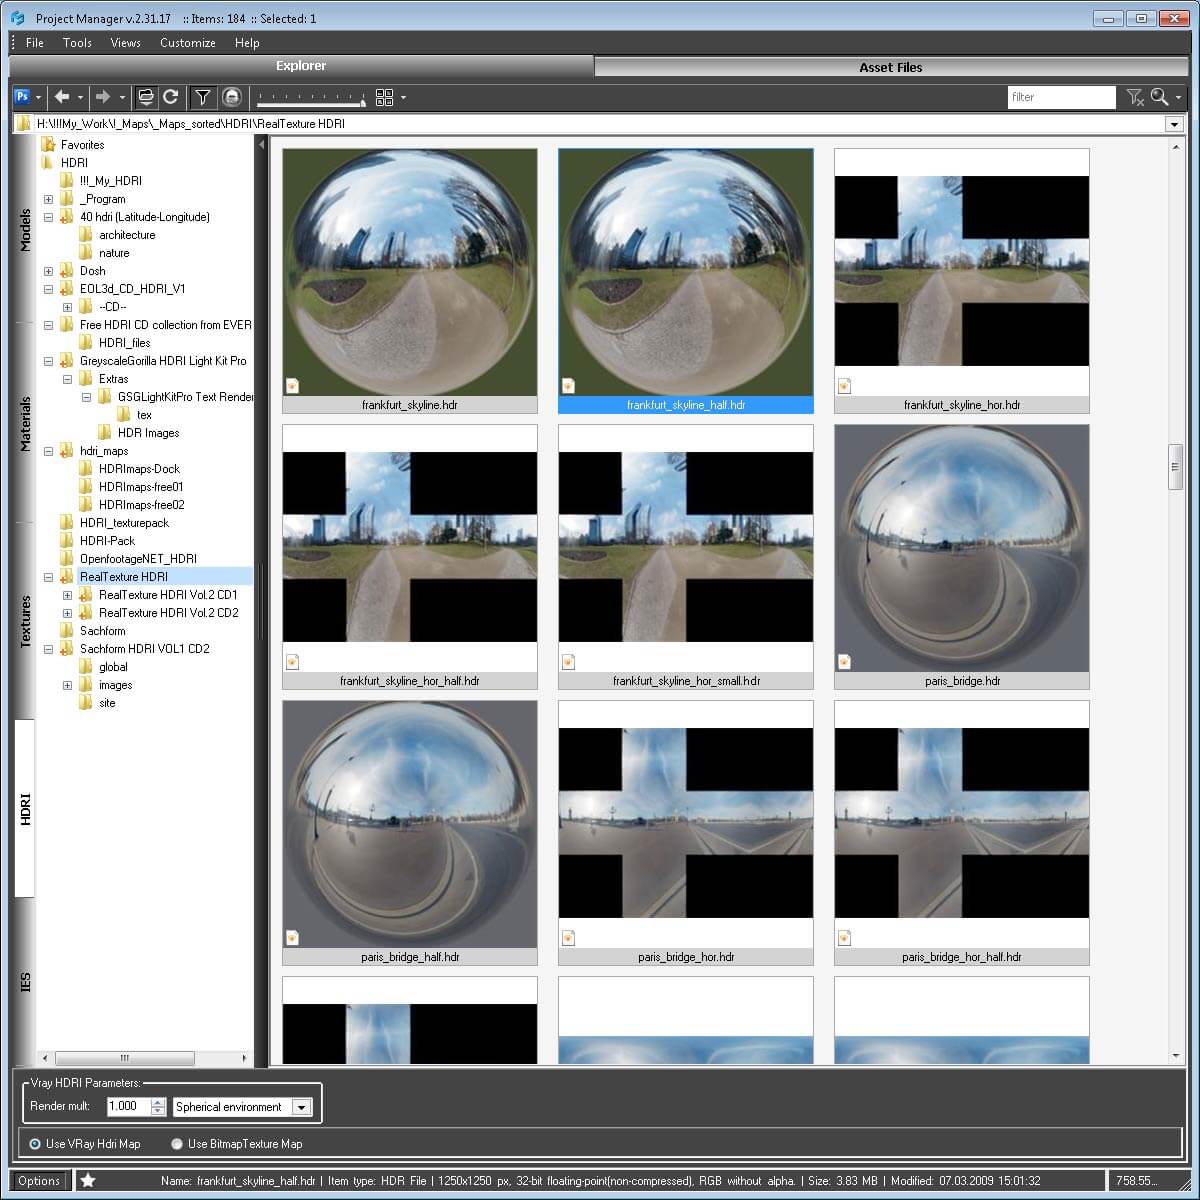This screenshot has width=1200, height=1200.
Task: Click the back navigation arrow
Action: coord(62,97)
